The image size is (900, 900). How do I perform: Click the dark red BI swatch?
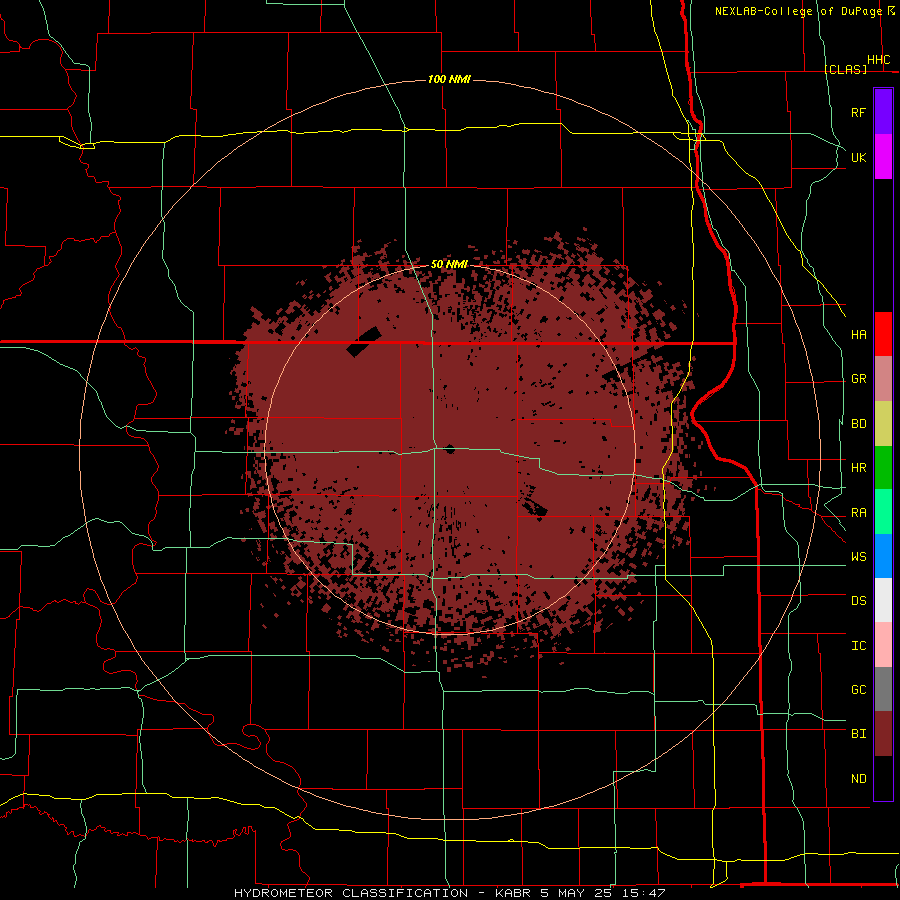(883, 734)
